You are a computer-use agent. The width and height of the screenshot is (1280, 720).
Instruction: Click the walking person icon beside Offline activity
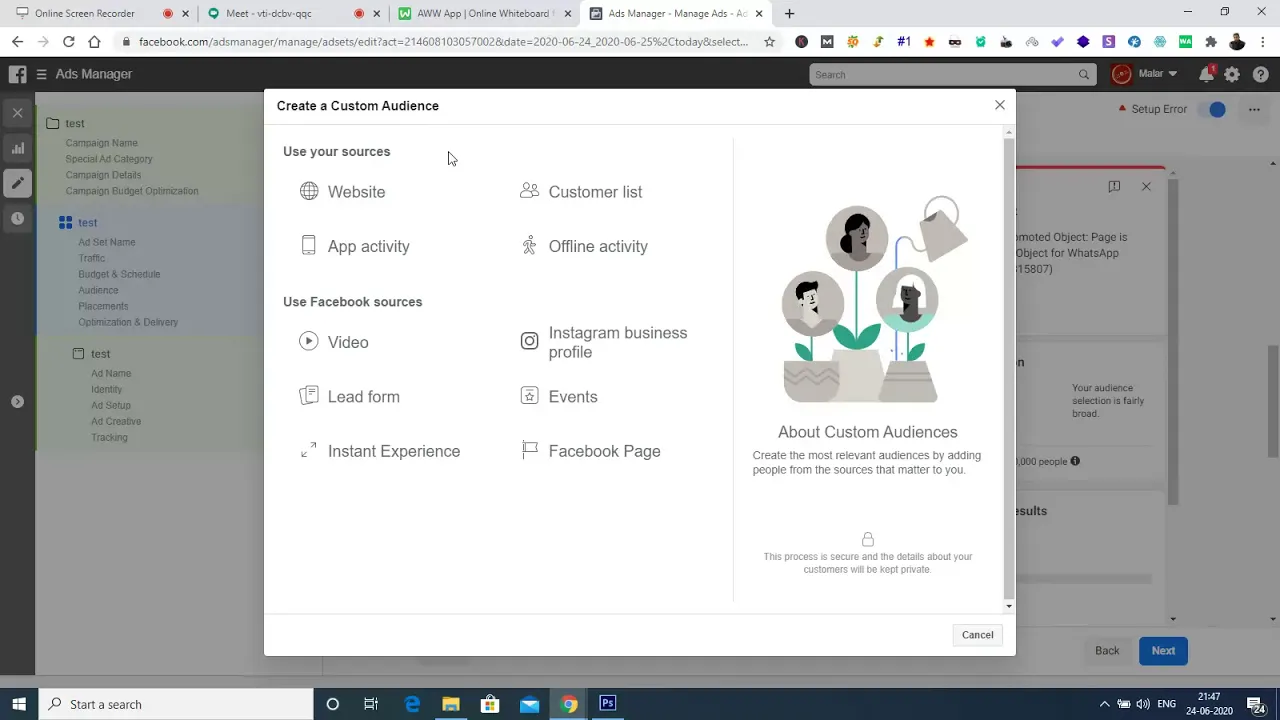click(x=529, y=245)
